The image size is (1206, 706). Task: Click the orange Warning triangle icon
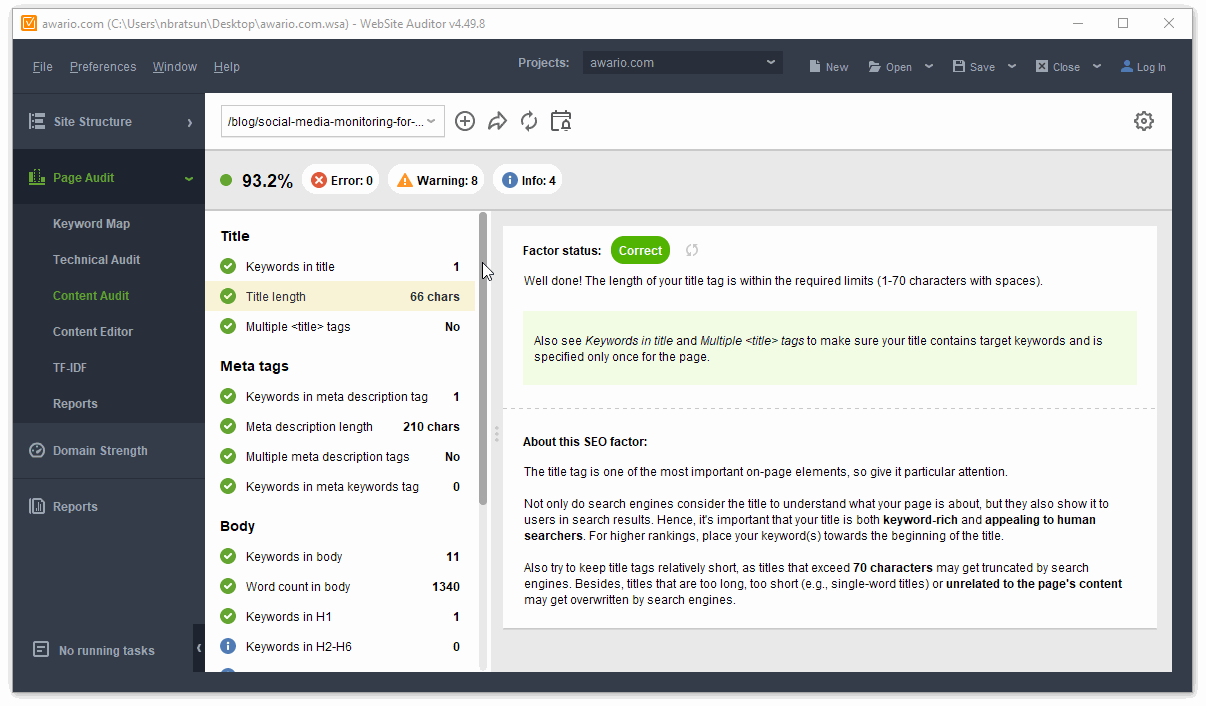(405, 180)
